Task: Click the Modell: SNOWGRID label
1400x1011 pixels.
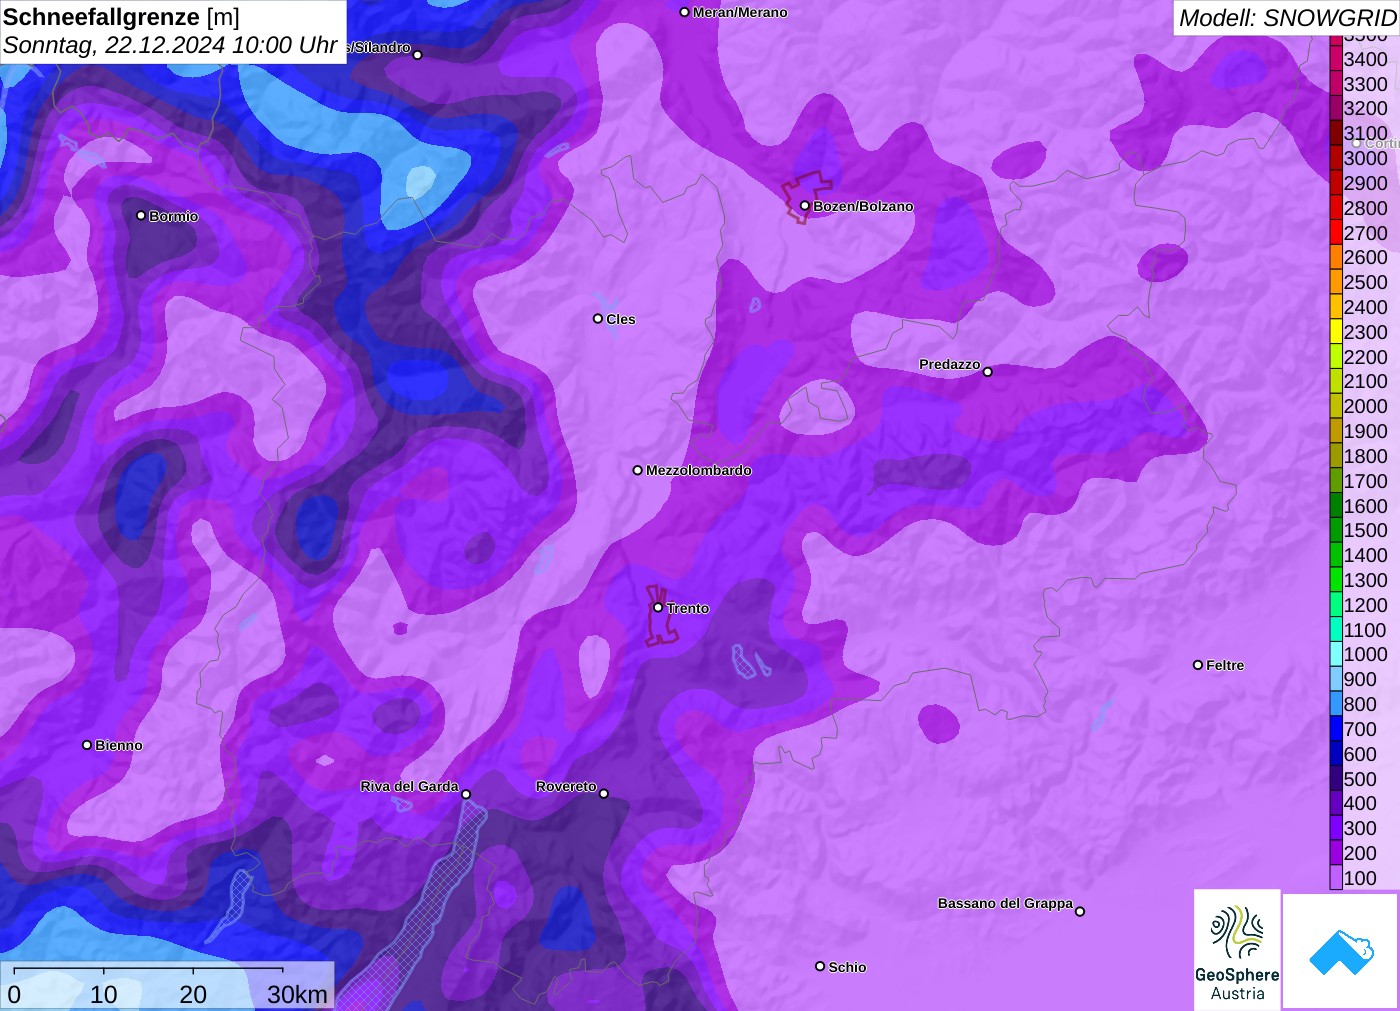Action: [x=1287, y=17]
